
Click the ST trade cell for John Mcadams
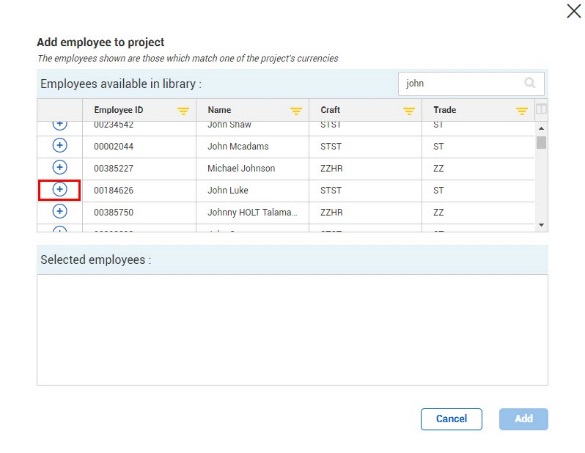[x=478, y=147]
